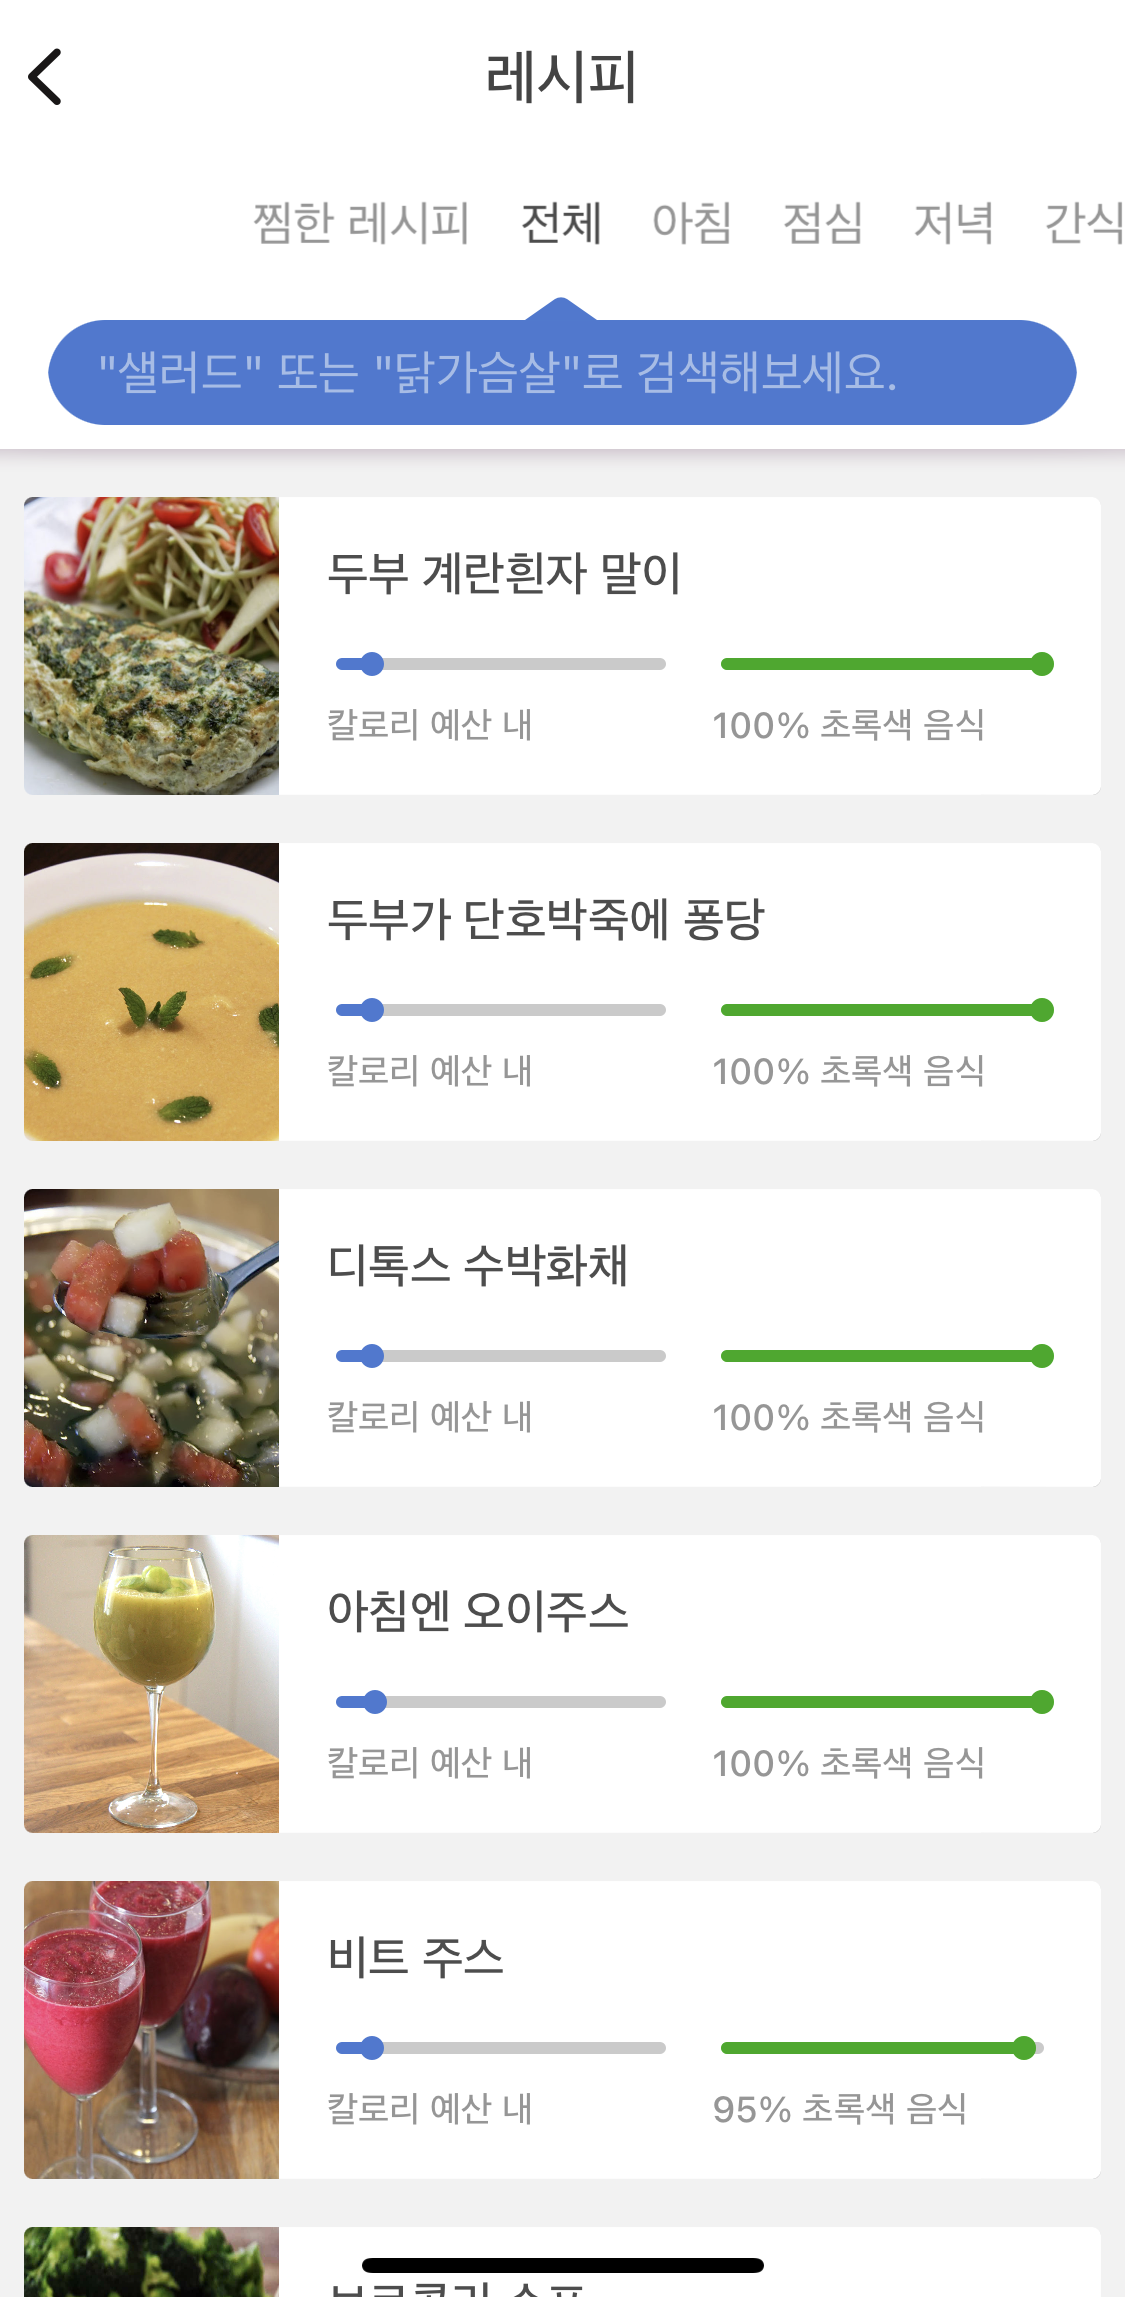This screenshot has height=2297, width=1125.
Task: Switch to the 점심 tab
Action: [823, 222]
